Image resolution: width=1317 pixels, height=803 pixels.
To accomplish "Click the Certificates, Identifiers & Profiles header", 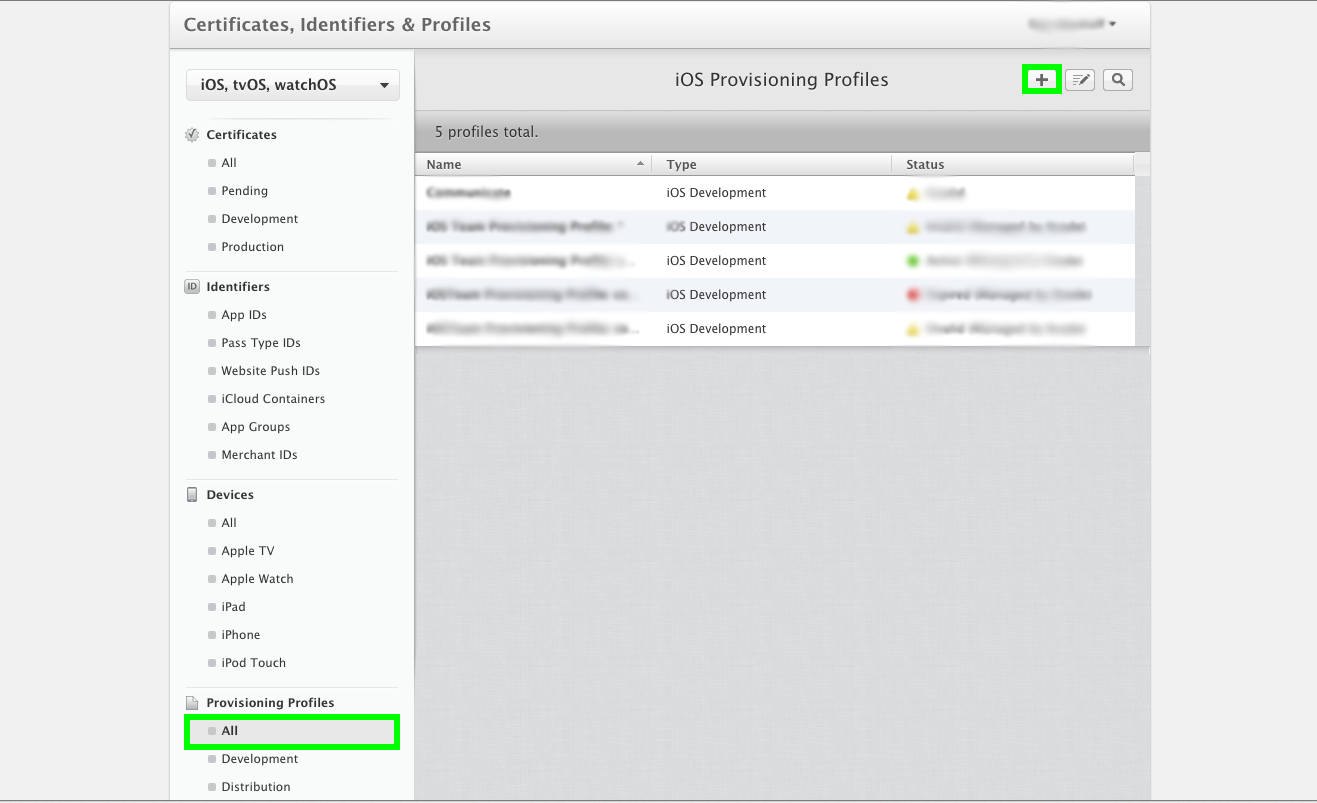I will click(337, 25).
